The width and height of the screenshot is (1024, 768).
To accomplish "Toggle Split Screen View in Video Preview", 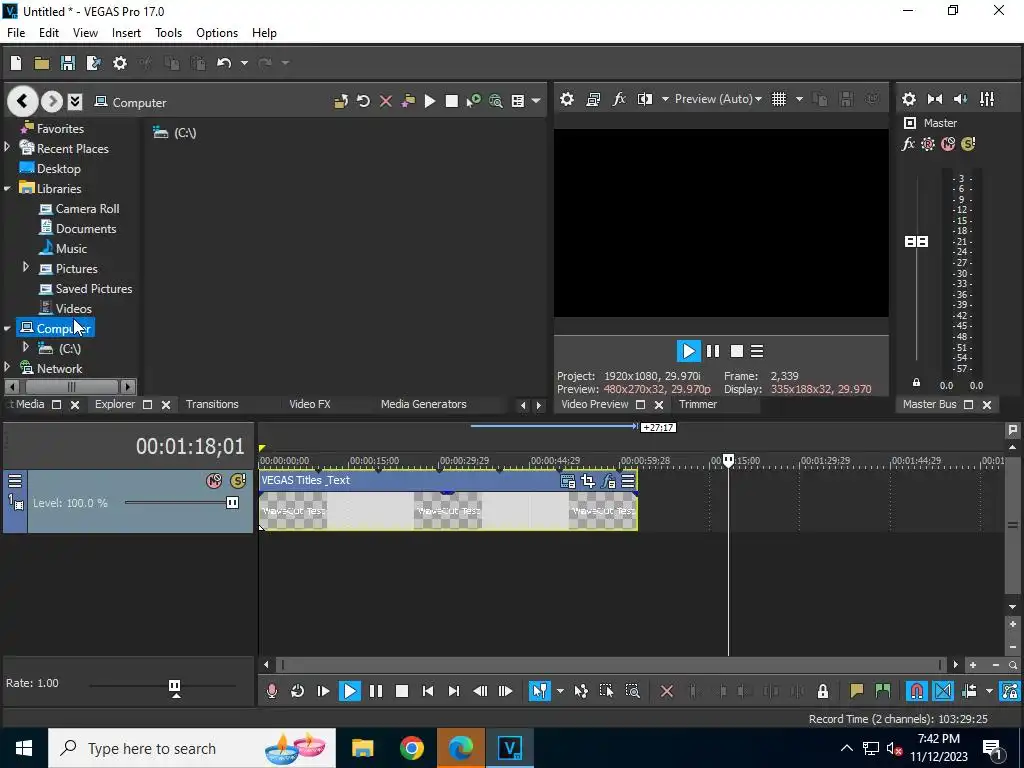I will tap(645, 99).
